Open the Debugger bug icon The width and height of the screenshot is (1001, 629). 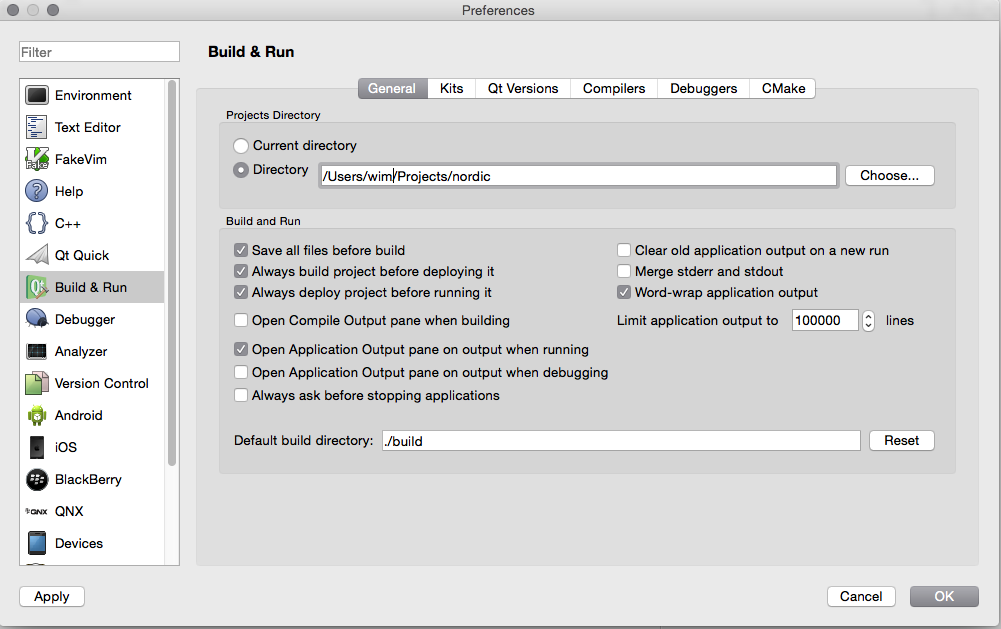click(36, 319)
